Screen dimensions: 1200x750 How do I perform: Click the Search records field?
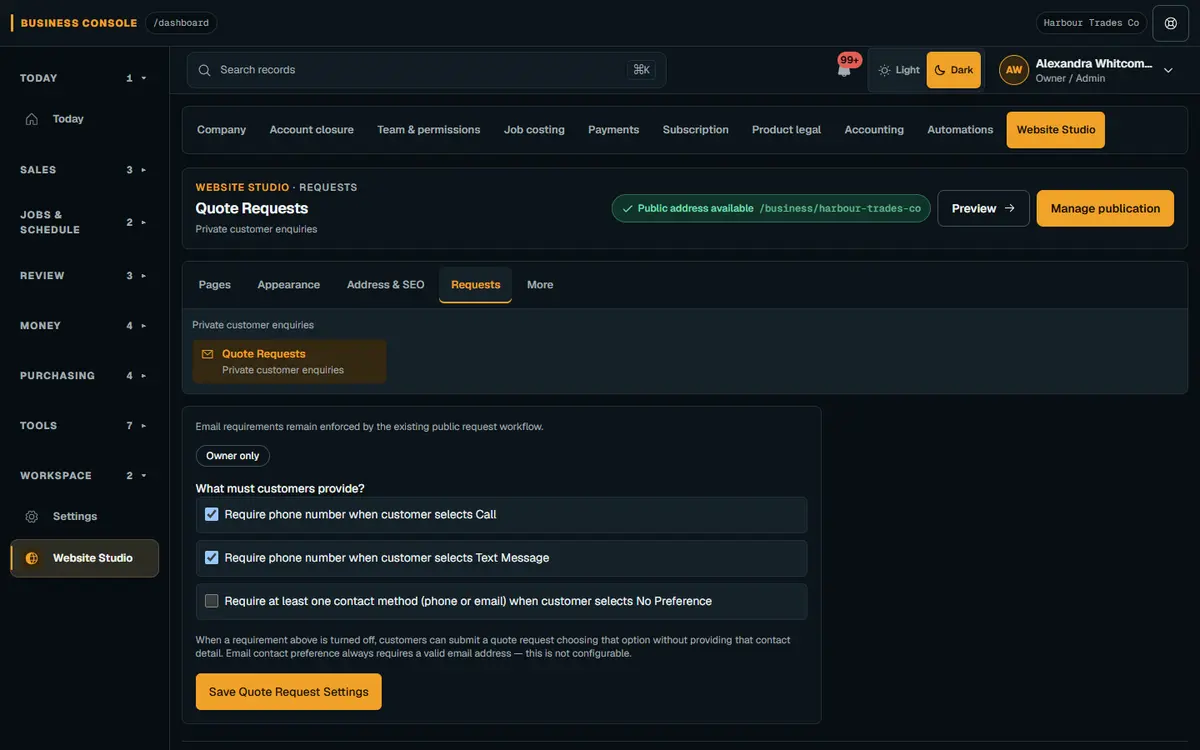point(426,70)
